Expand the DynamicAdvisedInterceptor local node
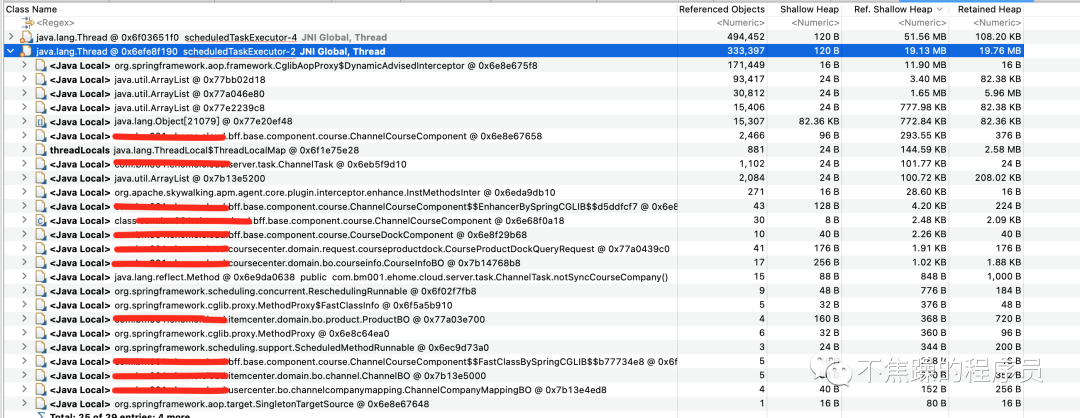This screenshot has width=1080, height=418. coord(25,65)
